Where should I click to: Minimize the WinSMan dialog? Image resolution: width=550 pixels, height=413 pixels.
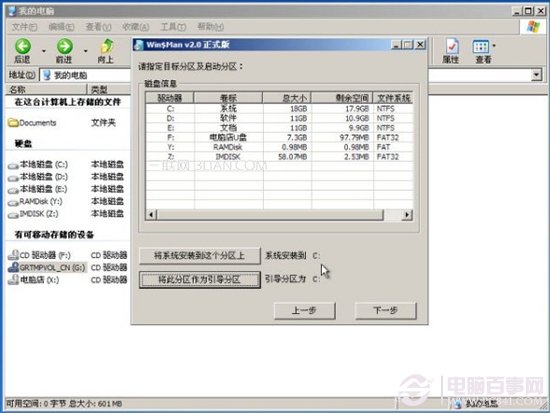point(396,45)
